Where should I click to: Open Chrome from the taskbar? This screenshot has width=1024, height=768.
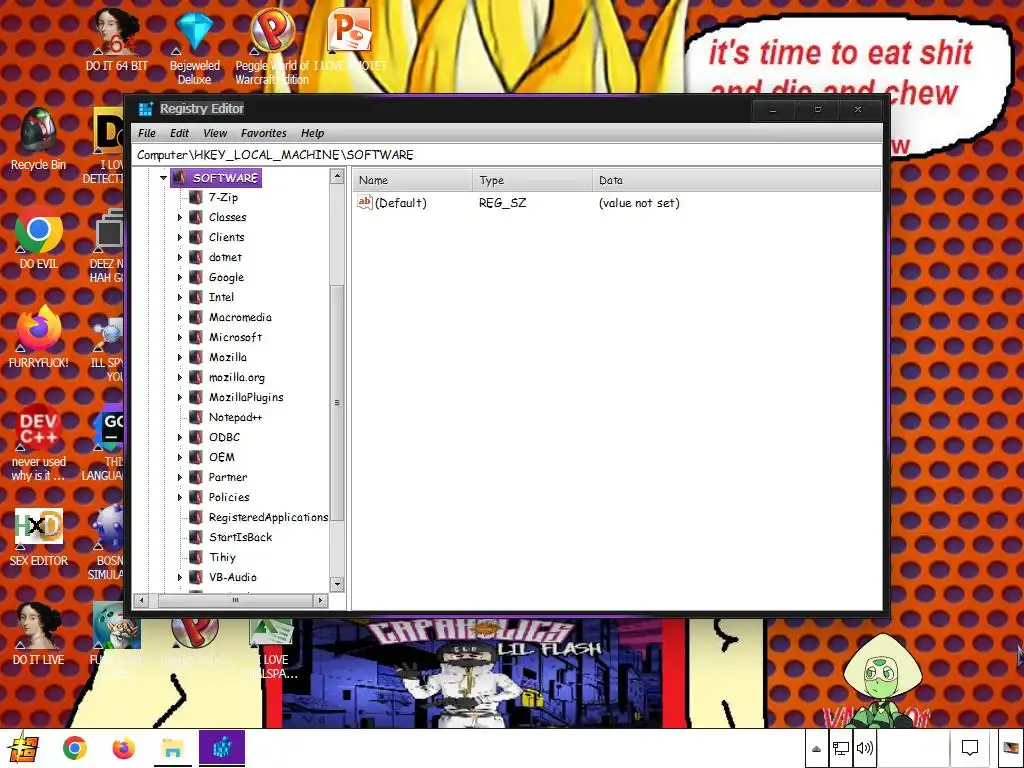coord(74,748)
